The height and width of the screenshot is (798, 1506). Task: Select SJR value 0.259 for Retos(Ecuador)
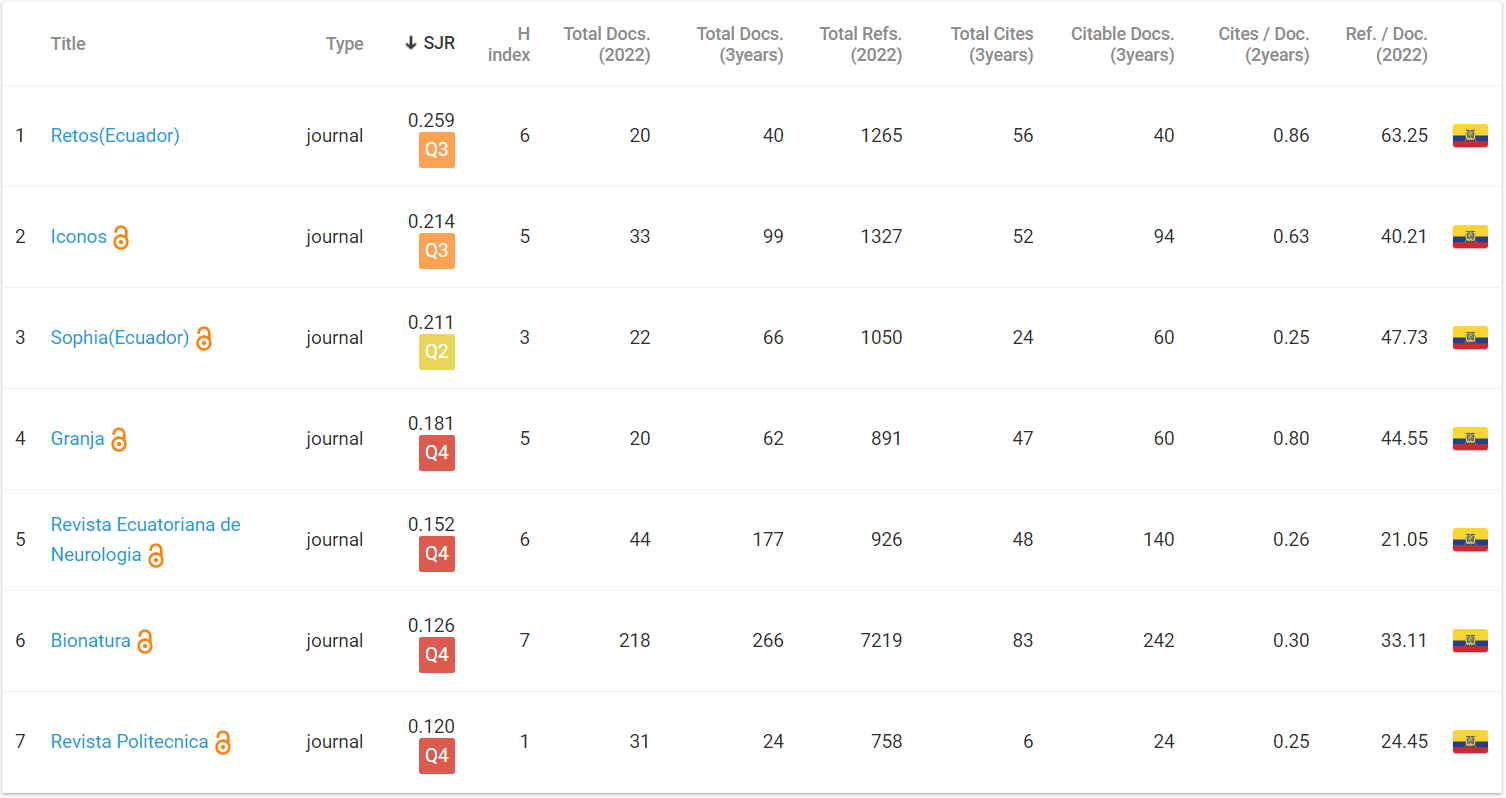431,120
